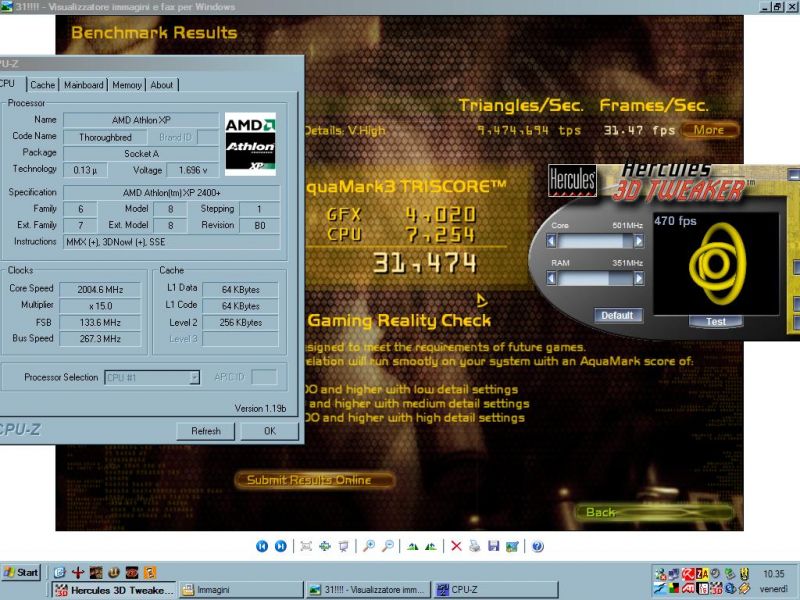This screenshot has height=600, width=800.
Task: Decrease Core clock with left arrow
Action: pyautogui.click(x=551, y=241)
